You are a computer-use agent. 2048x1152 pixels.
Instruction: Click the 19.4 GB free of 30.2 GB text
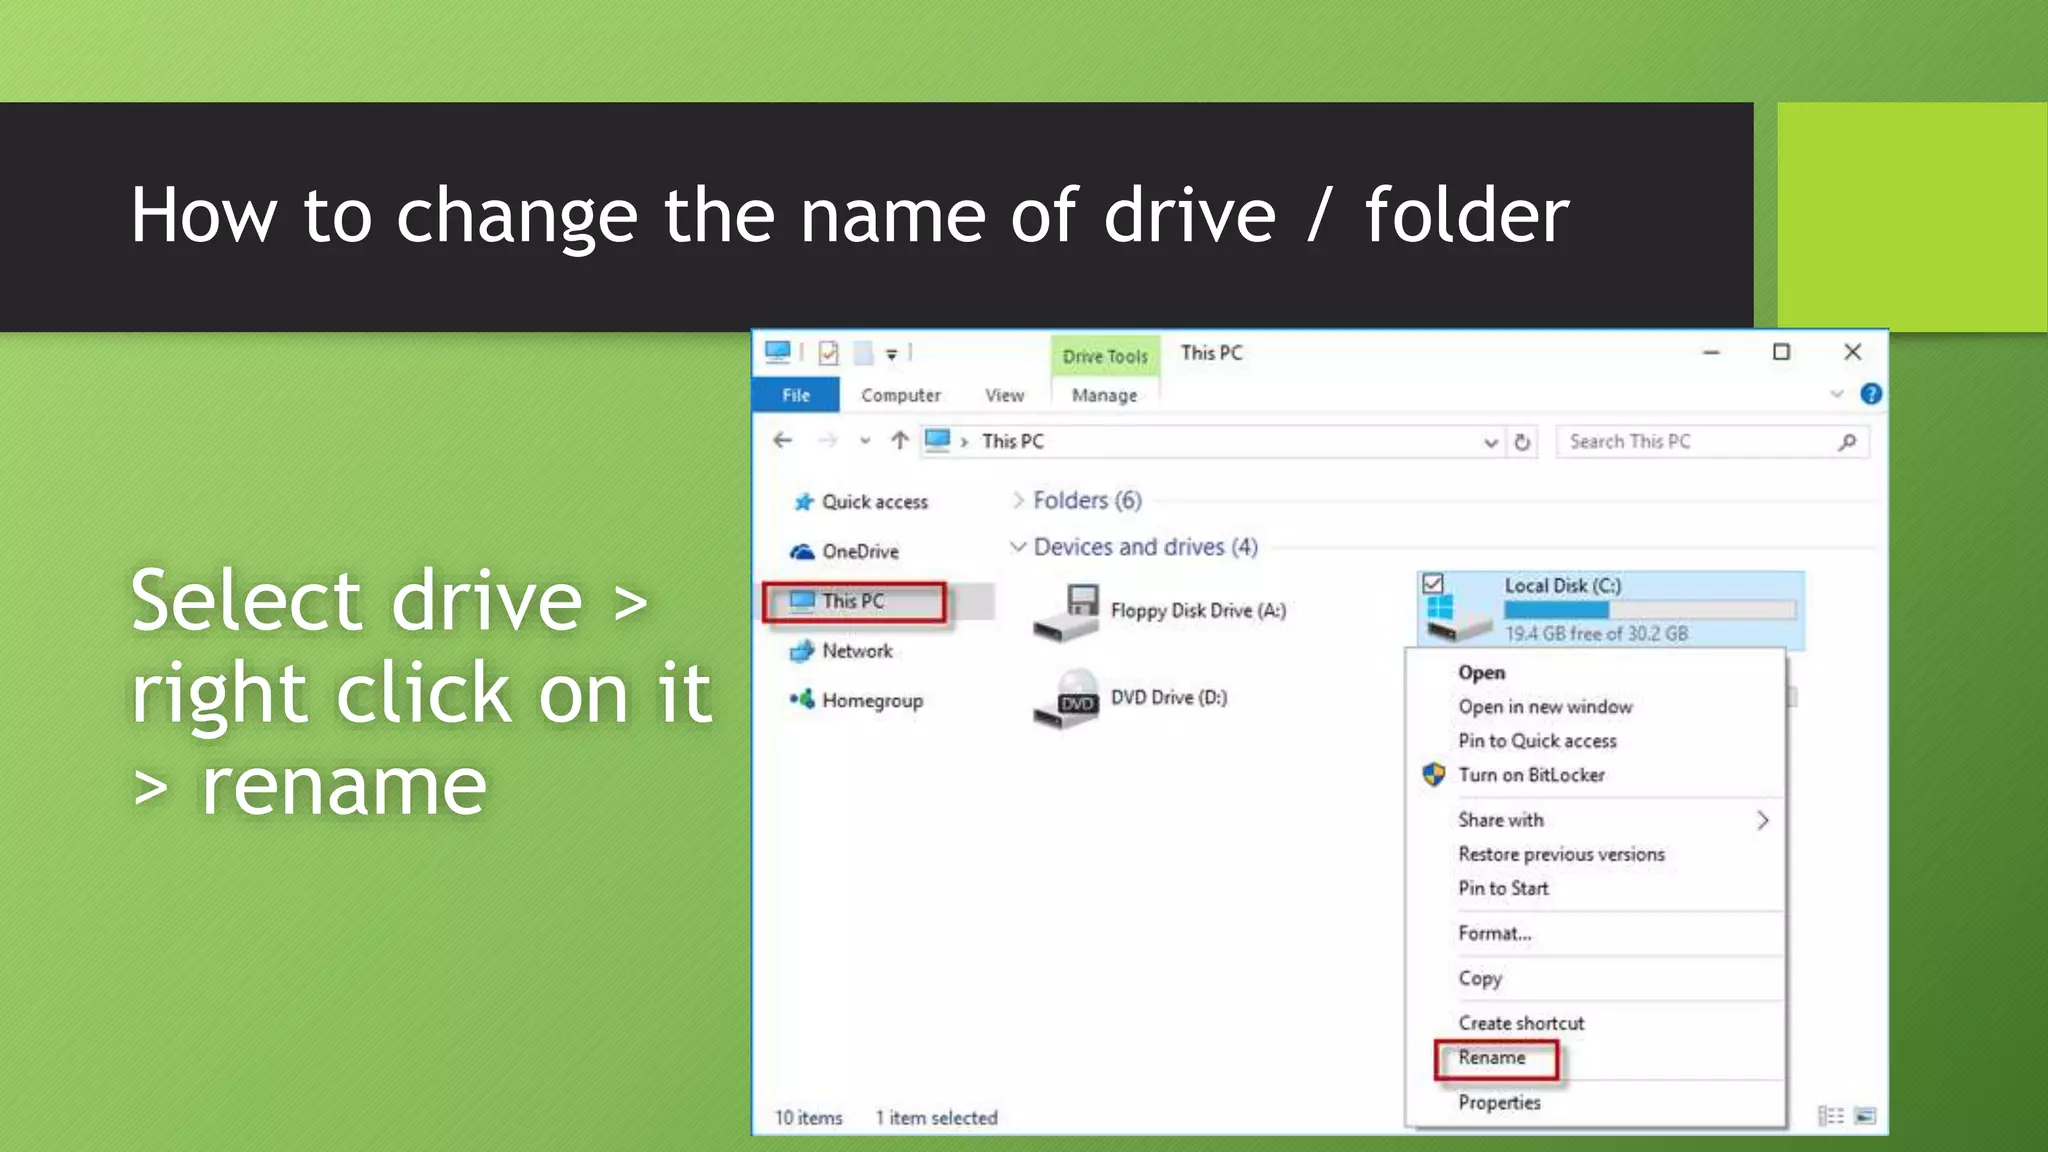(1596, 633)
